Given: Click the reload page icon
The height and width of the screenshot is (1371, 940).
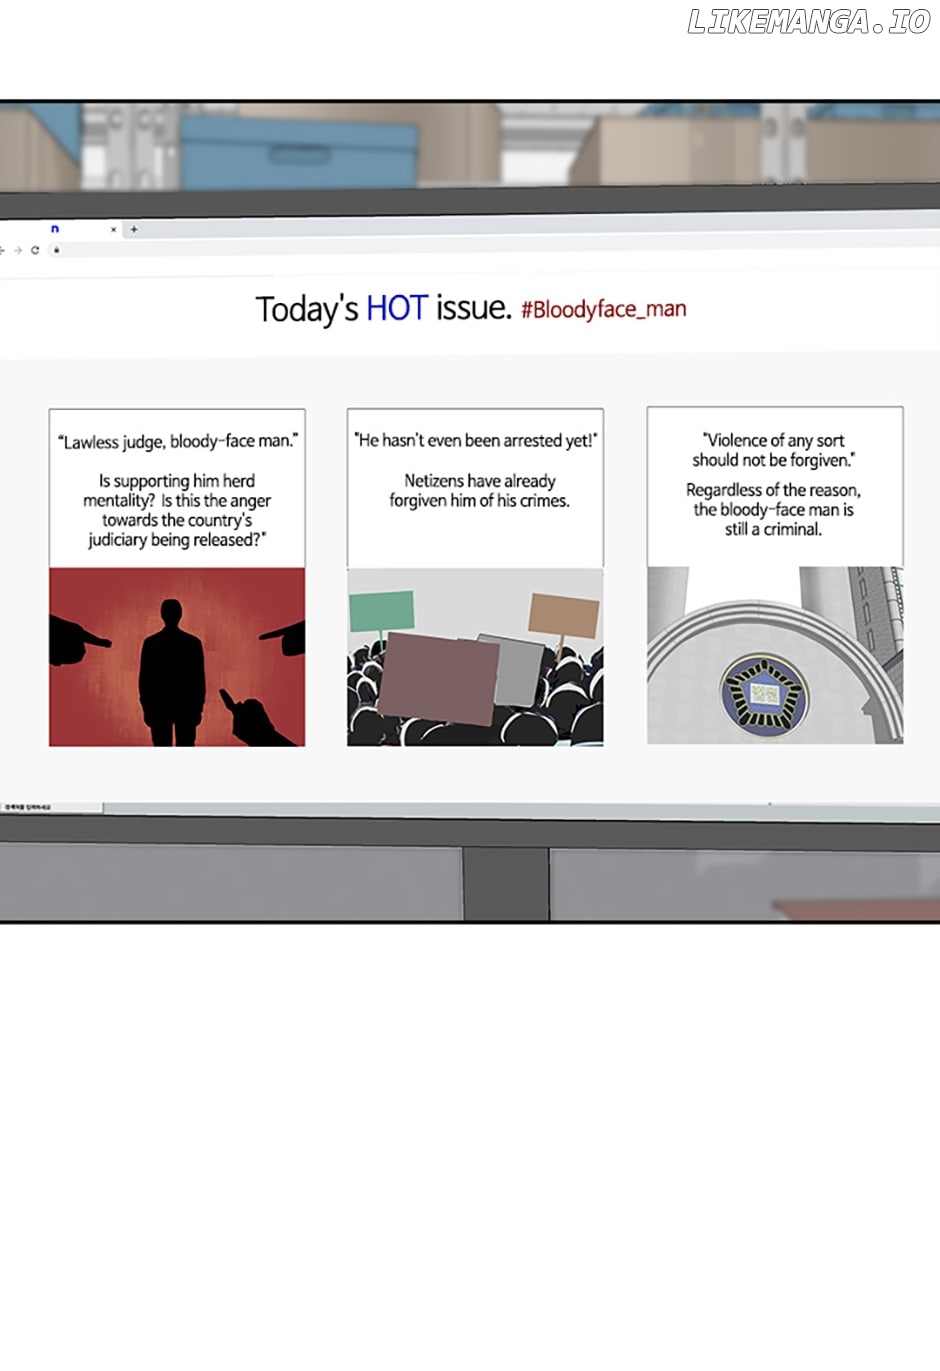Looking at the screenshot, I should 35,250.
